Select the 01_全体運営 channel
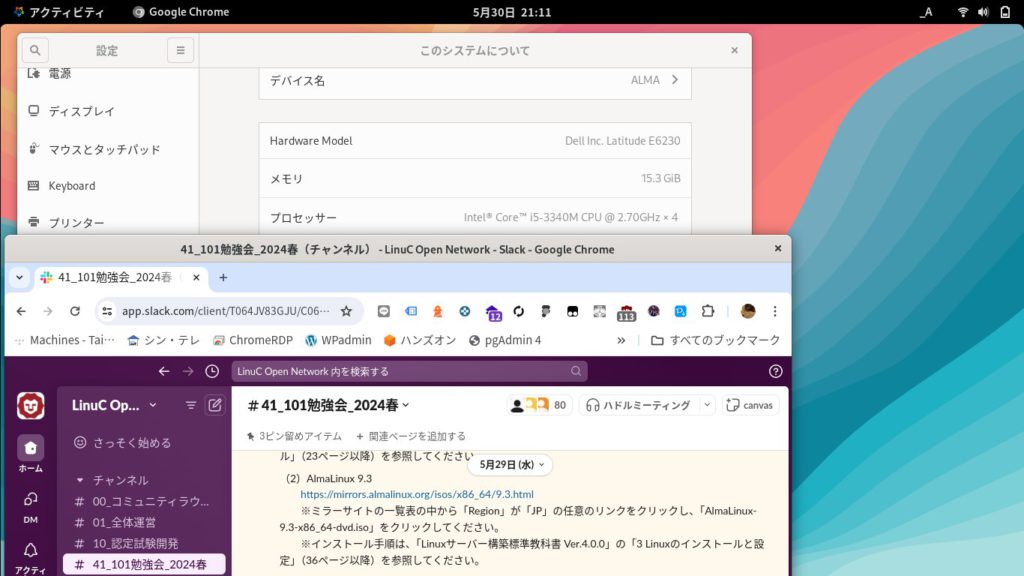This screenshot has width=1024, height=576. (x=123, y=522)
